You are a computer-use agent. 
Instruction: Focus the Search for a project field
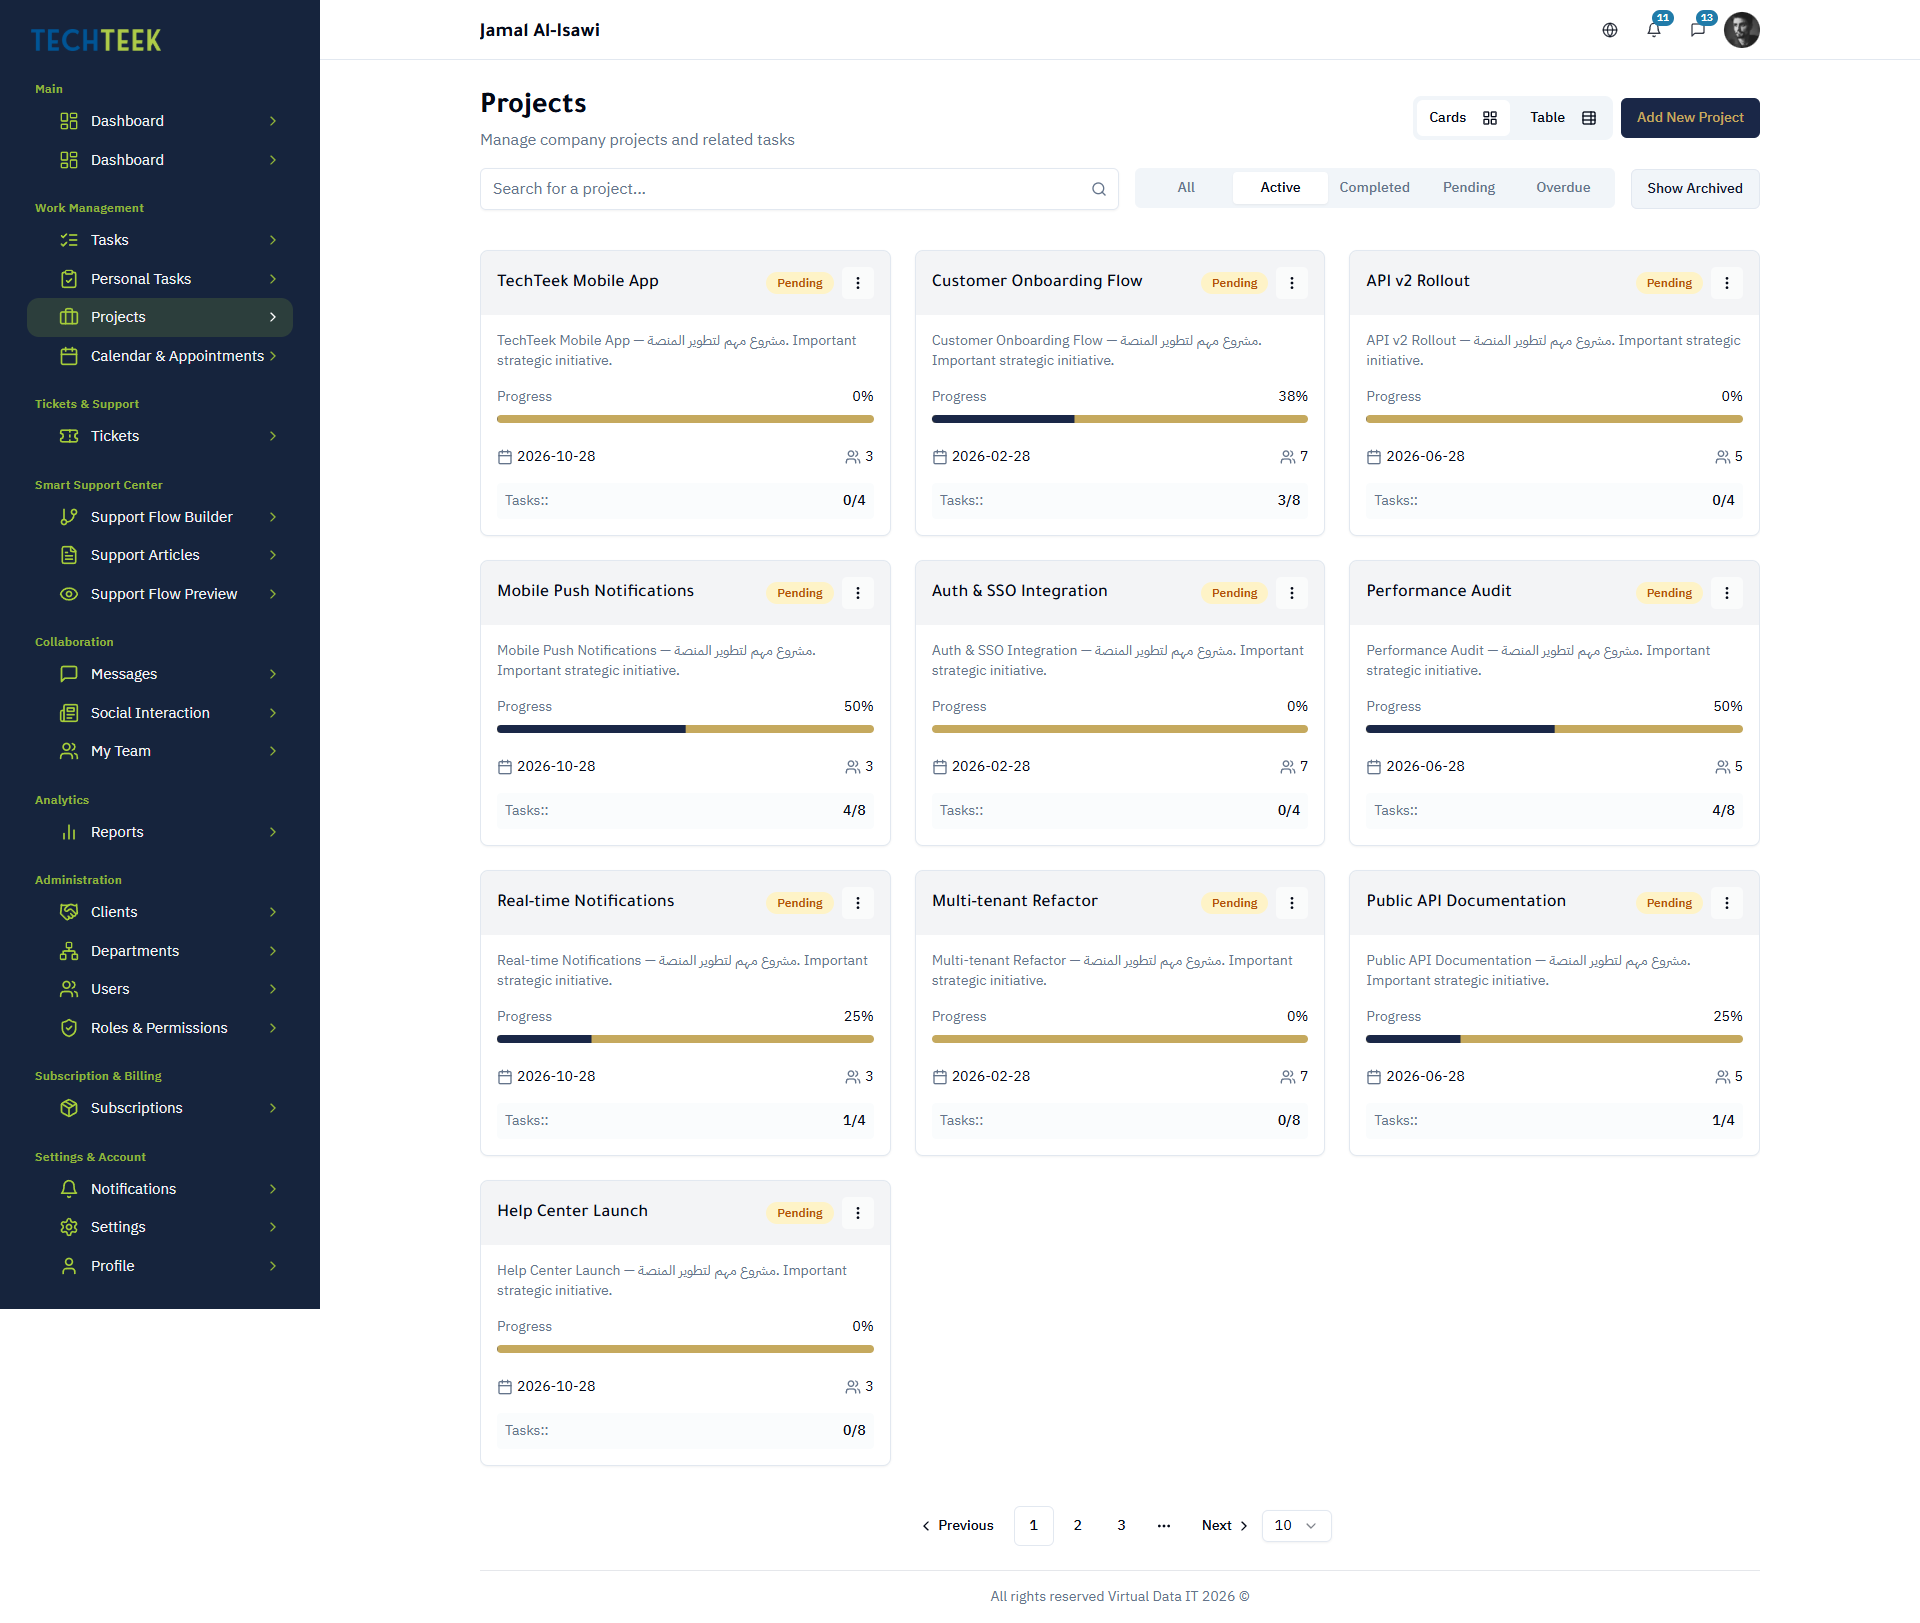pos(799,189)
